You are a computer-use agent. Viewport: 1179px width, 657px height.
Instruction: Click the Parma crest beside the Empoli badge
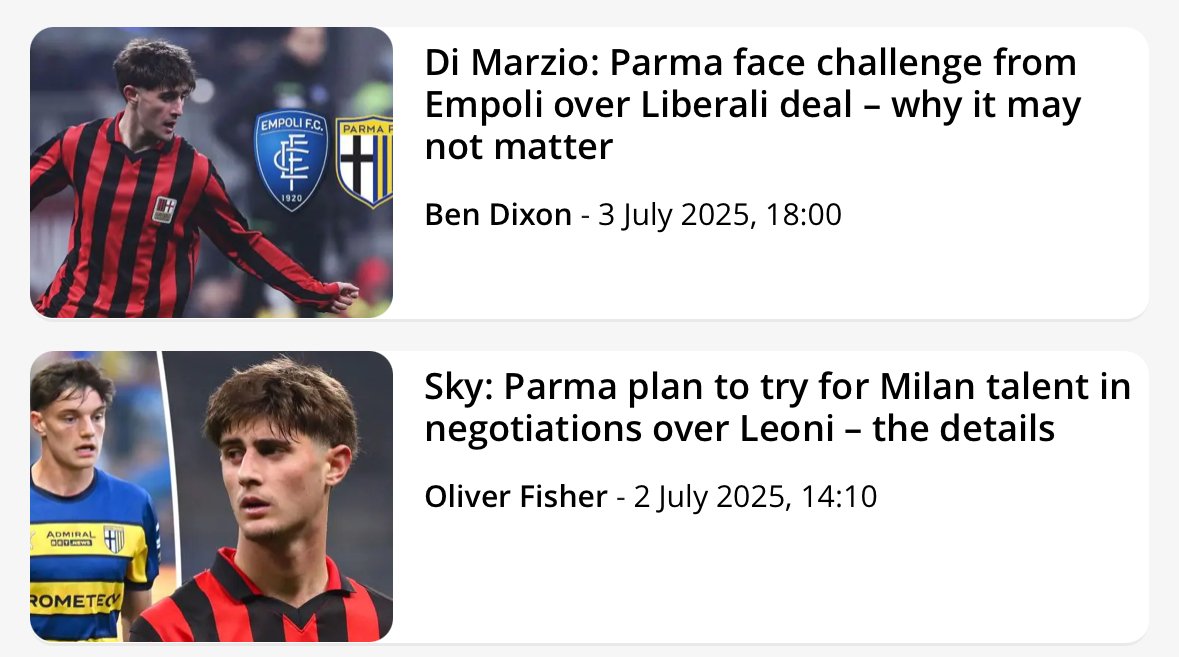click(x=365, y=161)
